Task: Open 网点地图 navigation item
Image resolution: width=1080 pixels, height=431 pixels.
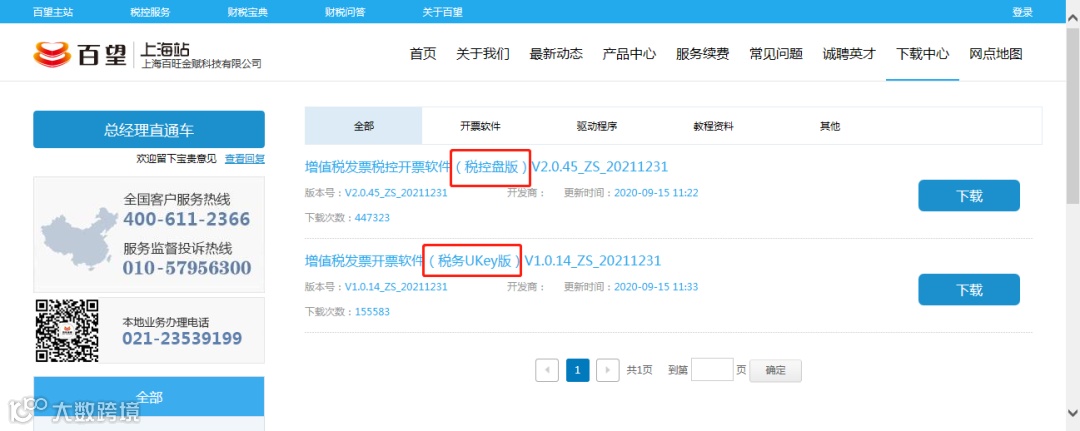Action: (996, 54)
